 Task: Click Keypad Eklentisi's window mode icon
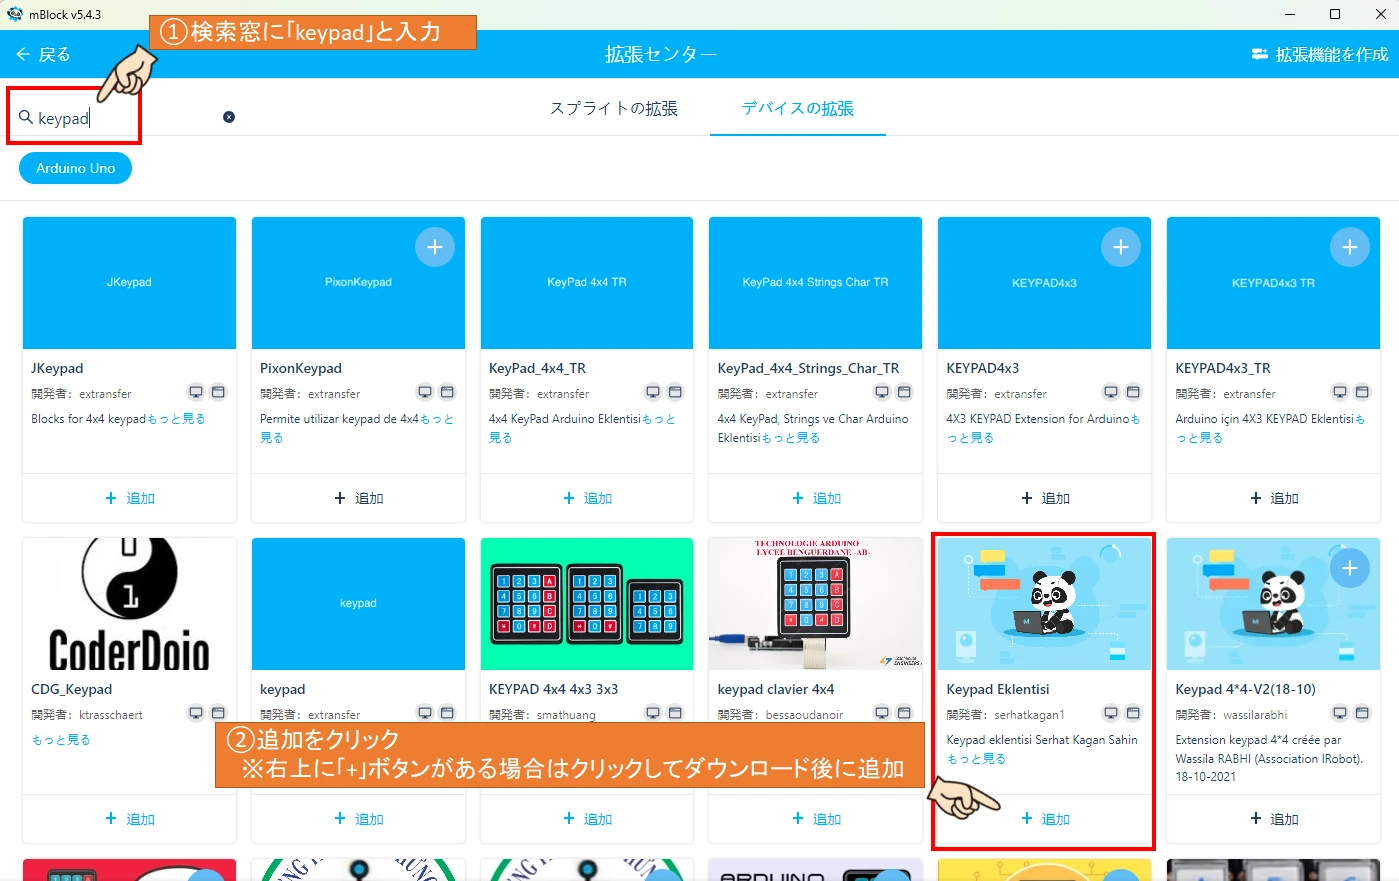point(1133,713)
